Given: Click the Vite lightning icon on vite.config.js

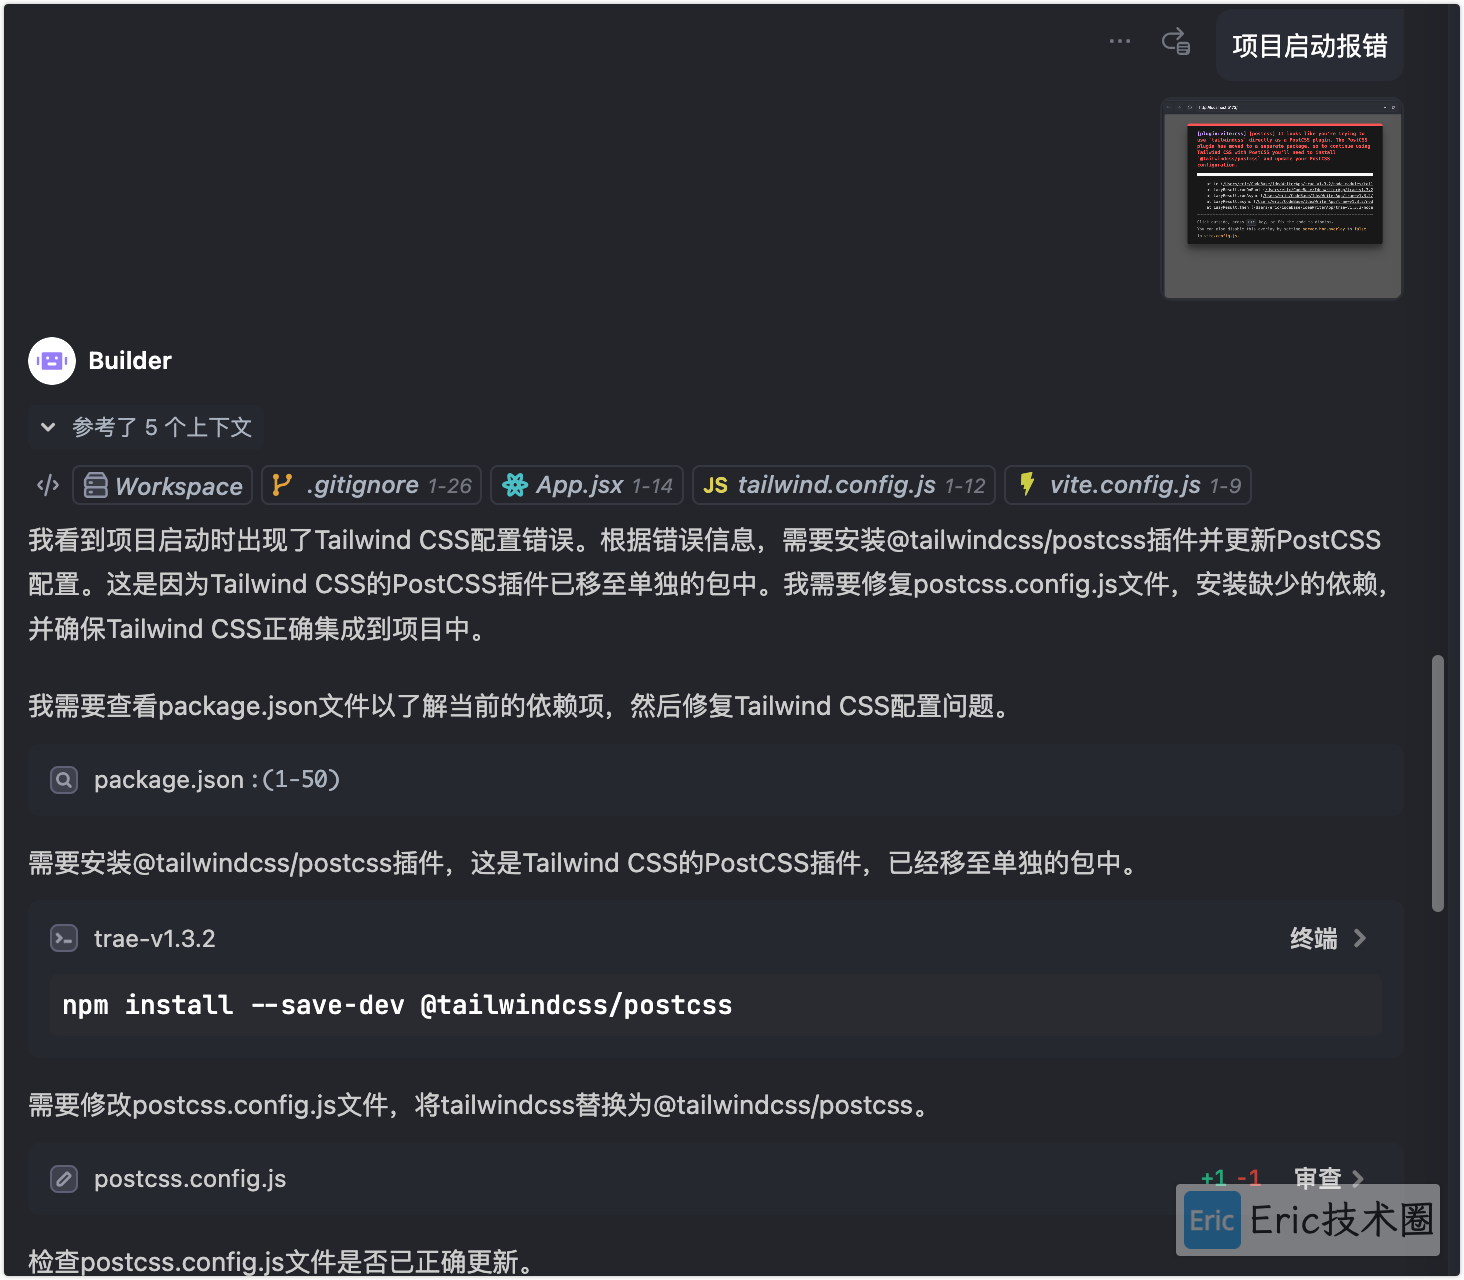Looking at the screenshot, I should (x=1027, y=485).
